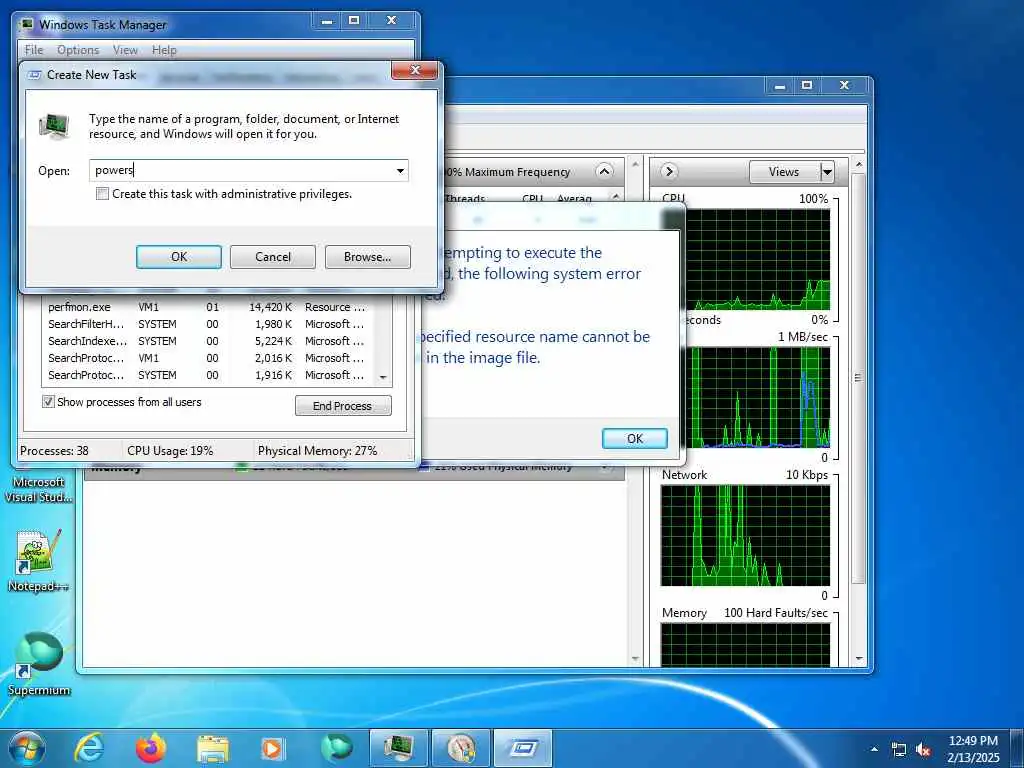Open network status tray icon

(x=899, y=750)
